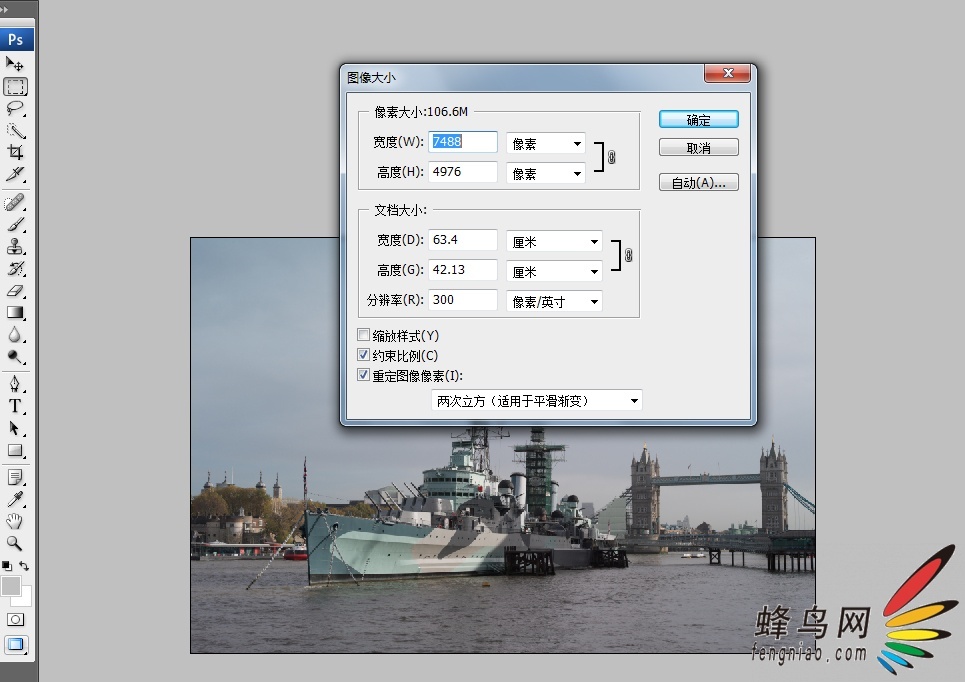Image resolution: width=965 pixels, height=682 pixels.
Task: Click the 确定 button
Action: pyautogui.click(x=698, y=120)
